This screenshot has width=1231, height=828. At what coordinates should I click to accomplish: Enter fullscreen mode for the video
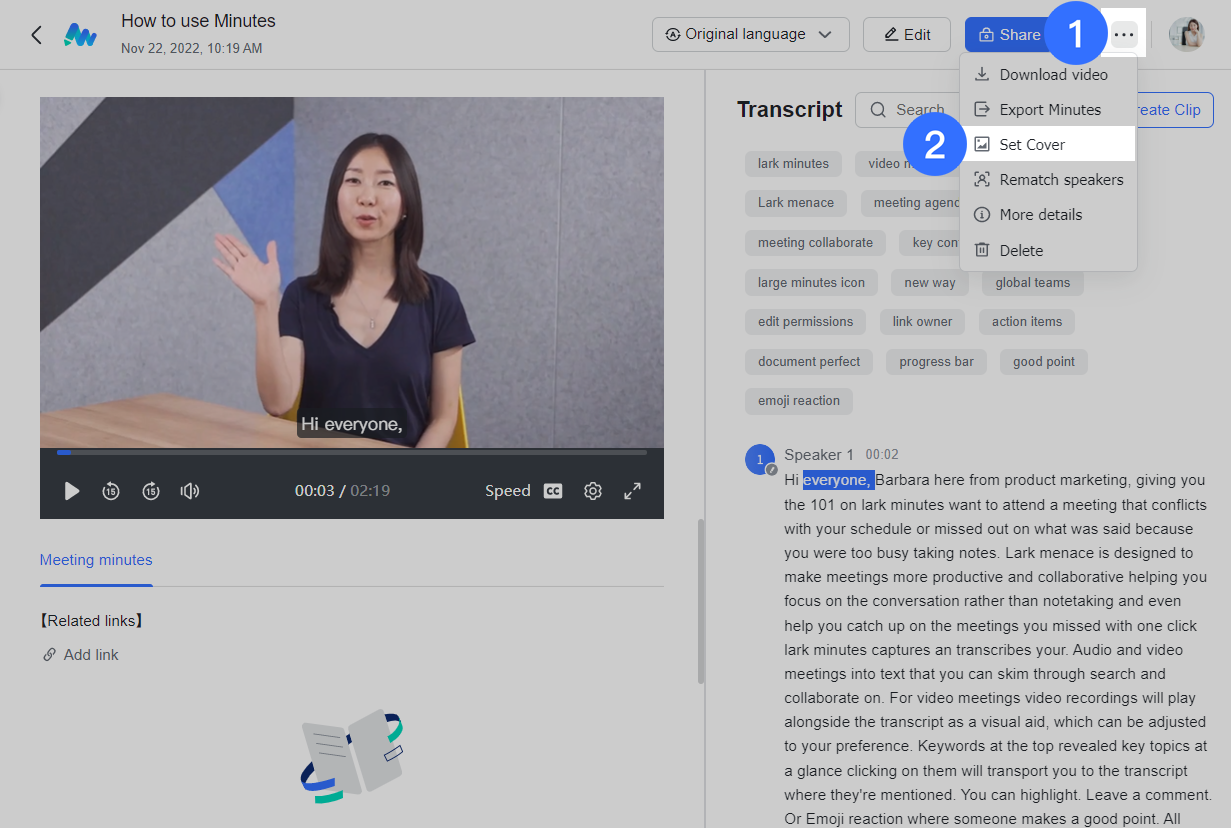click(x=632, y=490)
